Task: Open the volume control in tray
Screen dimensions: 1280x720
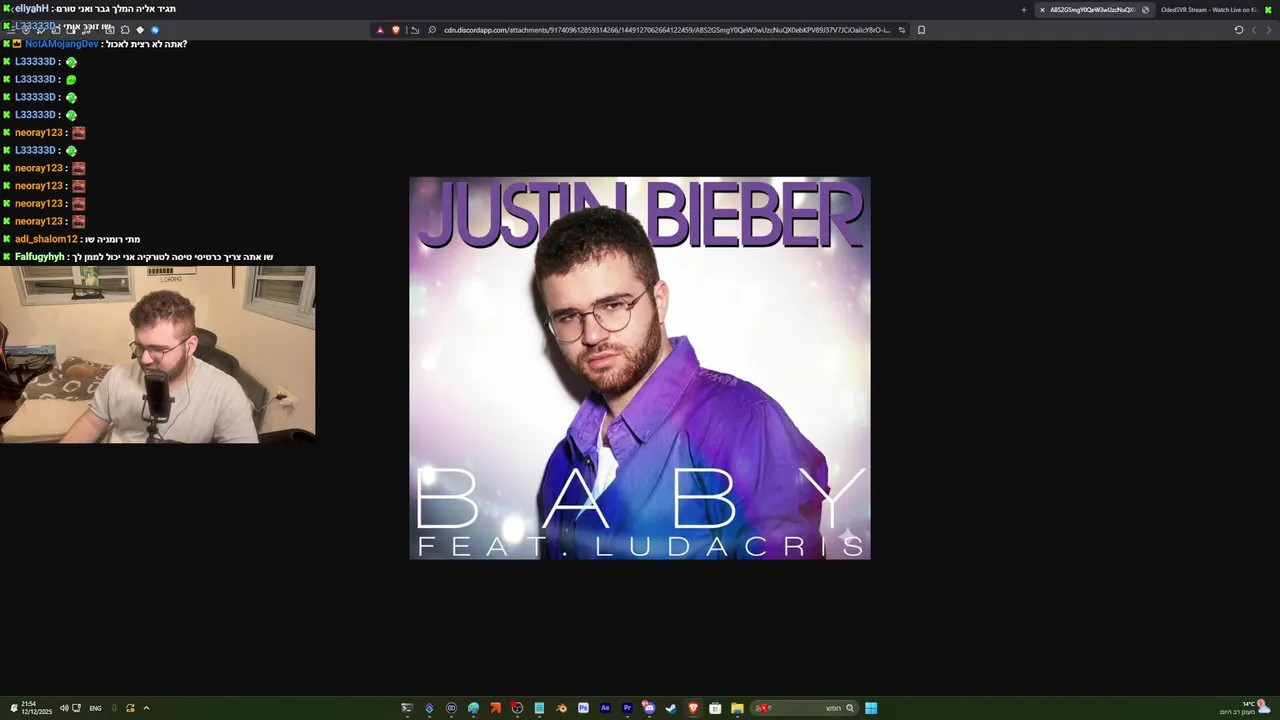Action: [x=64, y=708]
